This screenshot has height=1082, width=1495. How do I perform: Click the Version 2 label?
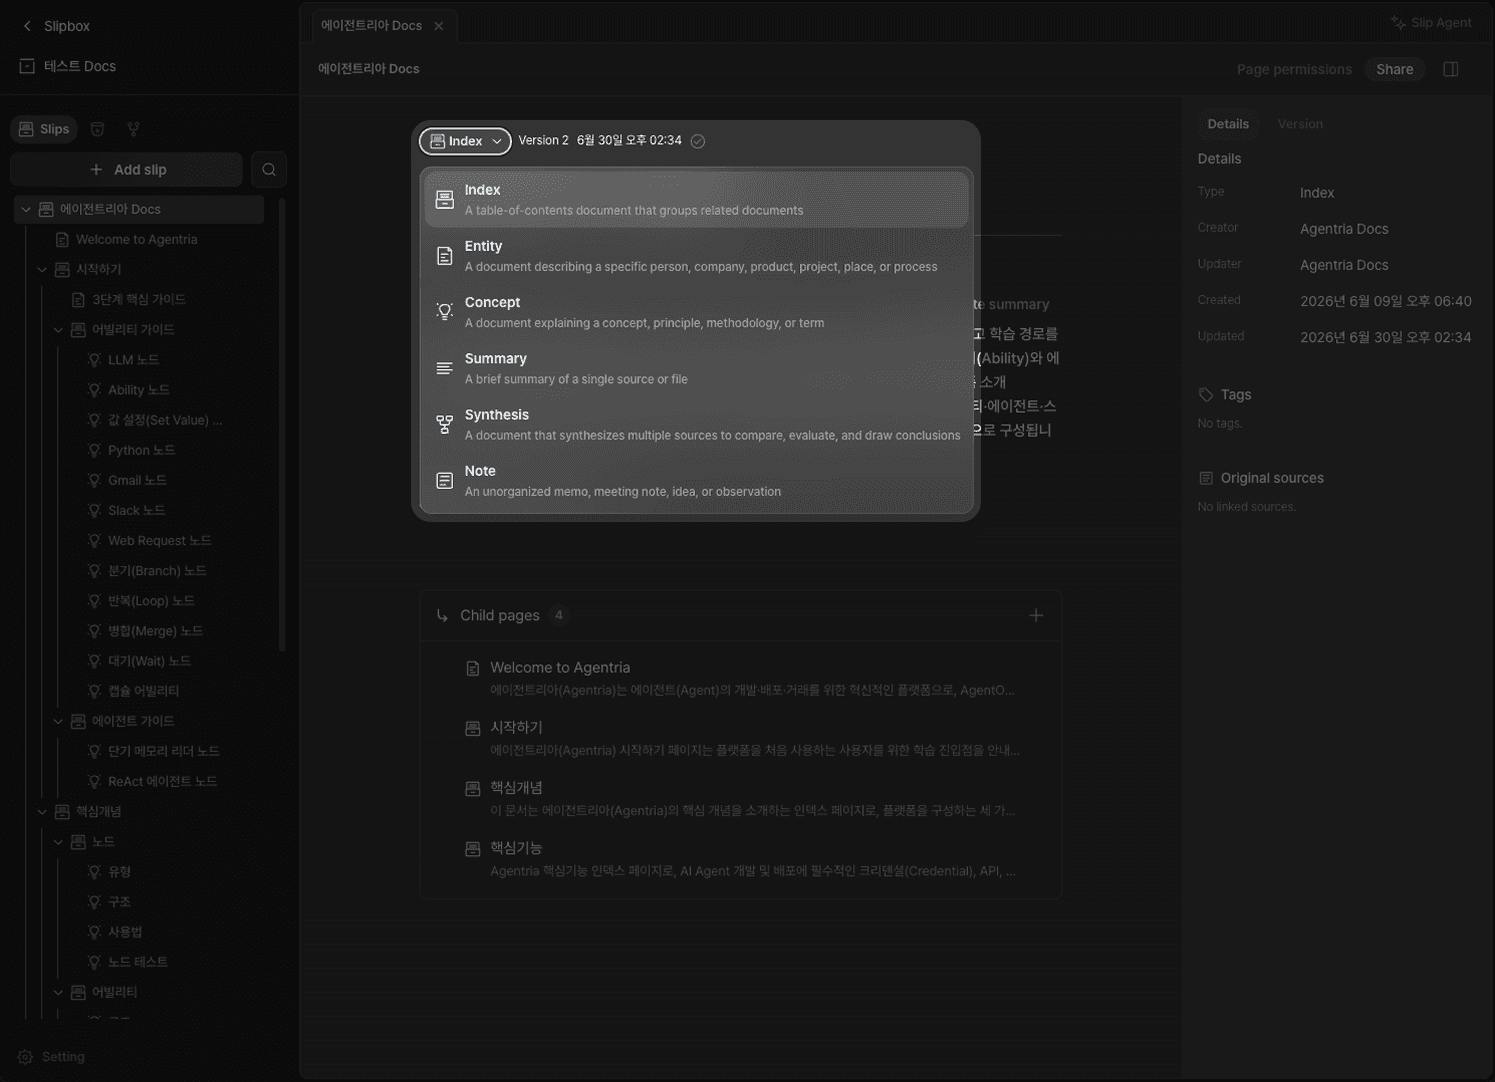pyautogui.click(x=543, y=141)
